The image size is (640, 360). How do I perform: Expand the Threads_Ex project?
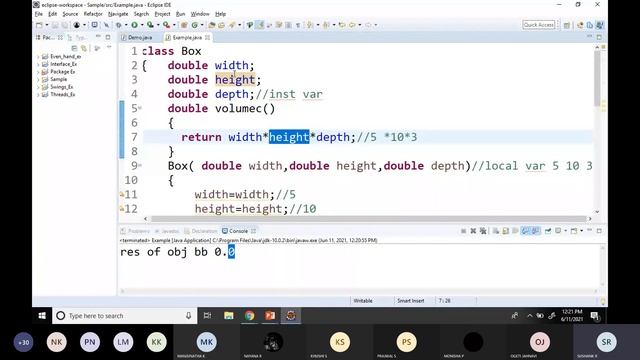38,94
